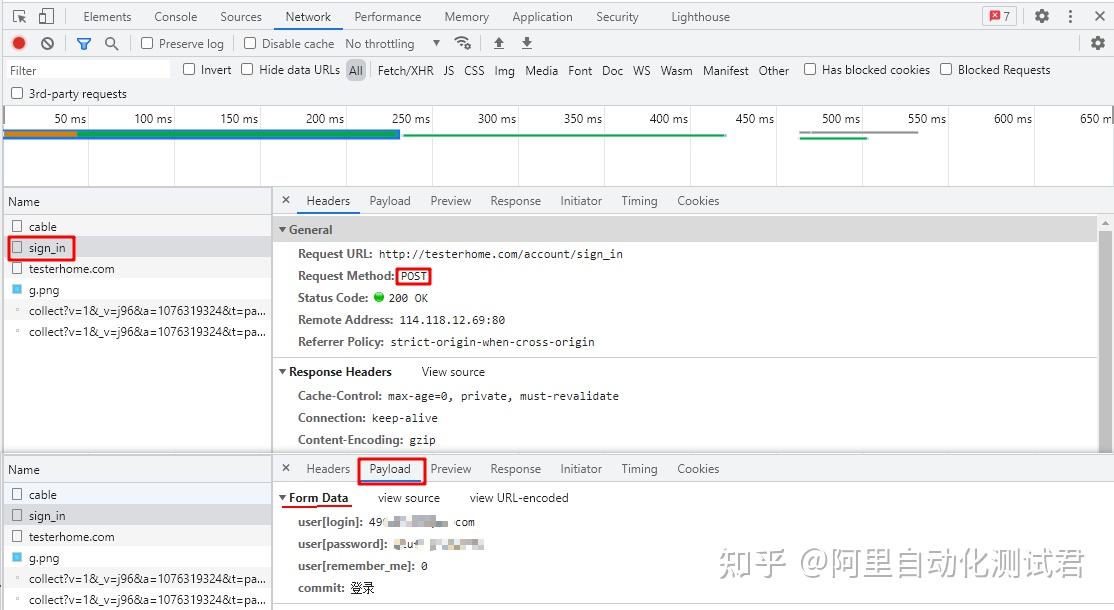The width and height of the screenshot is (1114, 610).
Task: Open the Application panel
Action: (542, 16)
